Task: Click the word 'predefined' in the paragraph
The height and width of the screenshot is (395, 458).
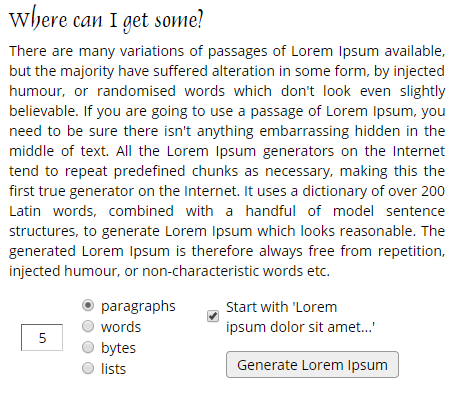Action: pos(149,172)
